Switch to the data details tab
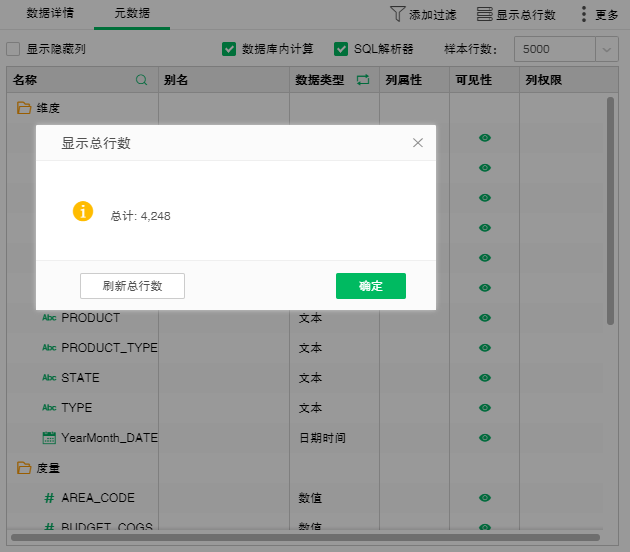630x552 pixels. pyautogui.click(x=50, y=14)
